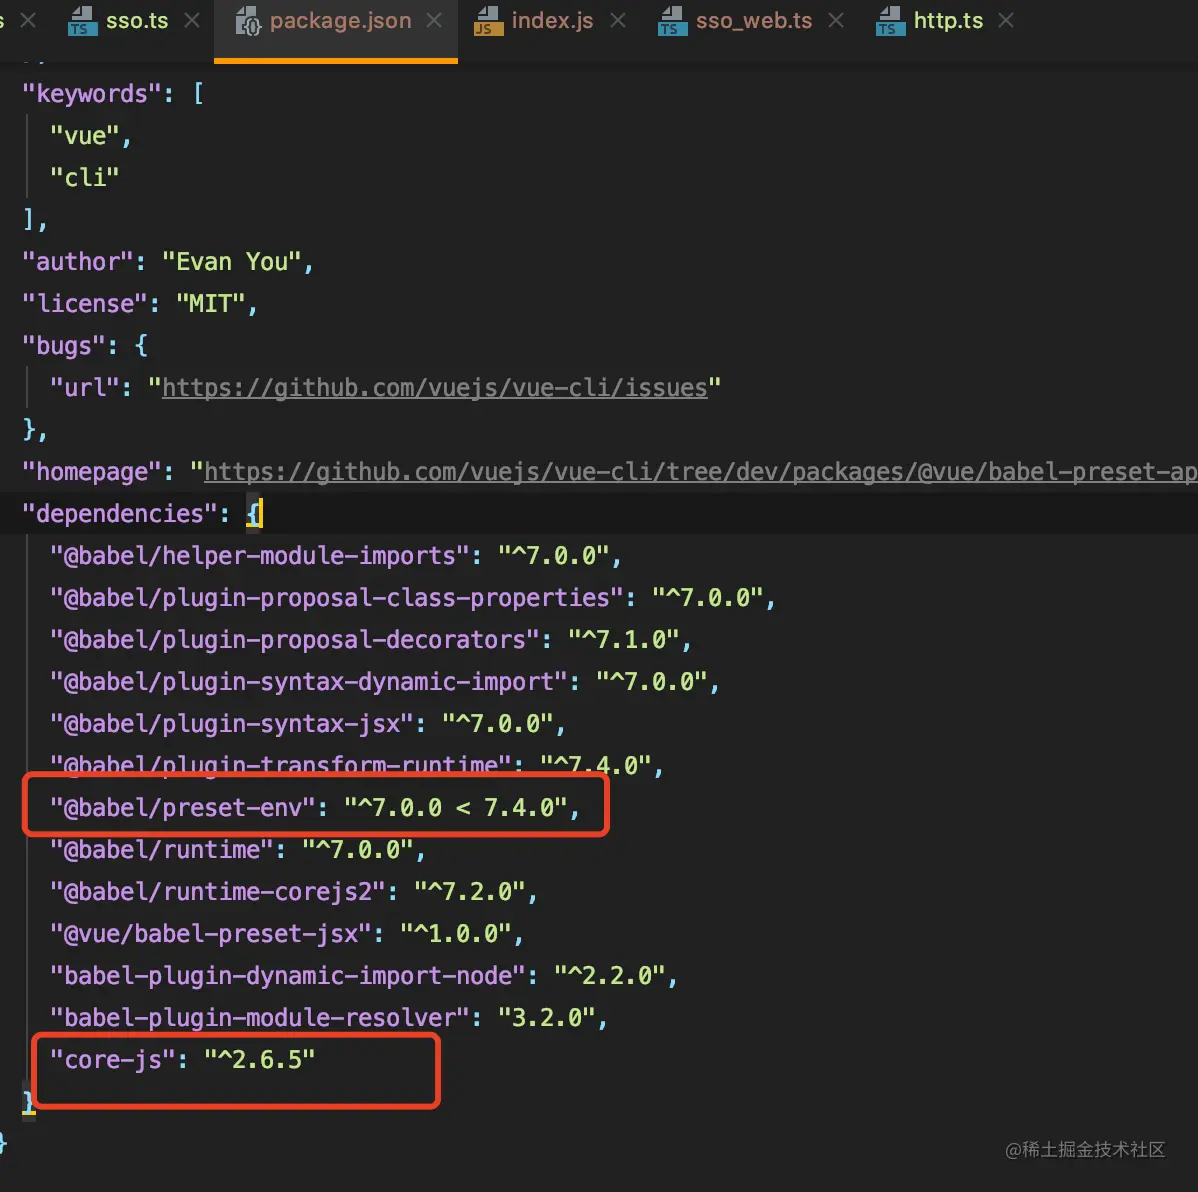Click the "^2.2.0" dynamic-import-node version
Viewport: 1198px width, 1192px height.
(x=610, y=976)
